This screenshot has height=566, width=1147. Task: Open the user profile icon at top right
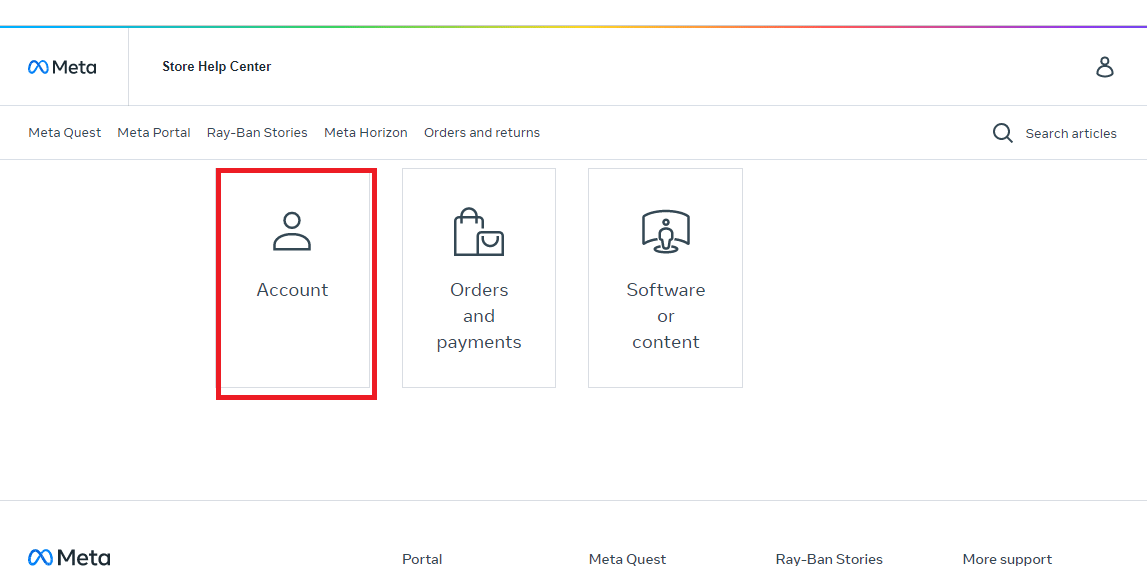[1104, 67]
